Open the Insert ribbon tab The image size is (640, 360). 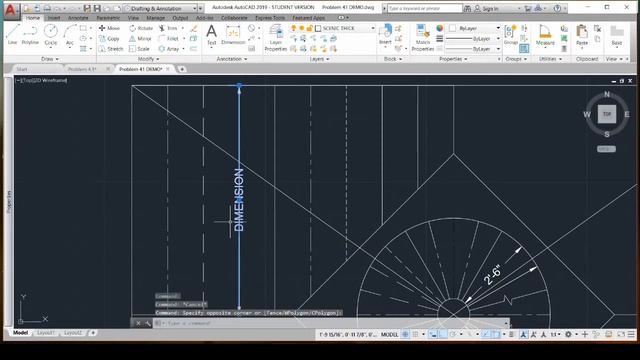[x=53, y=18]
